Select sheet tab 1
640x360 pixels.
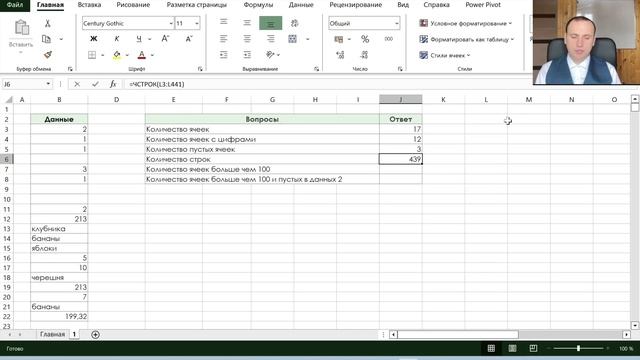(74, 334)
